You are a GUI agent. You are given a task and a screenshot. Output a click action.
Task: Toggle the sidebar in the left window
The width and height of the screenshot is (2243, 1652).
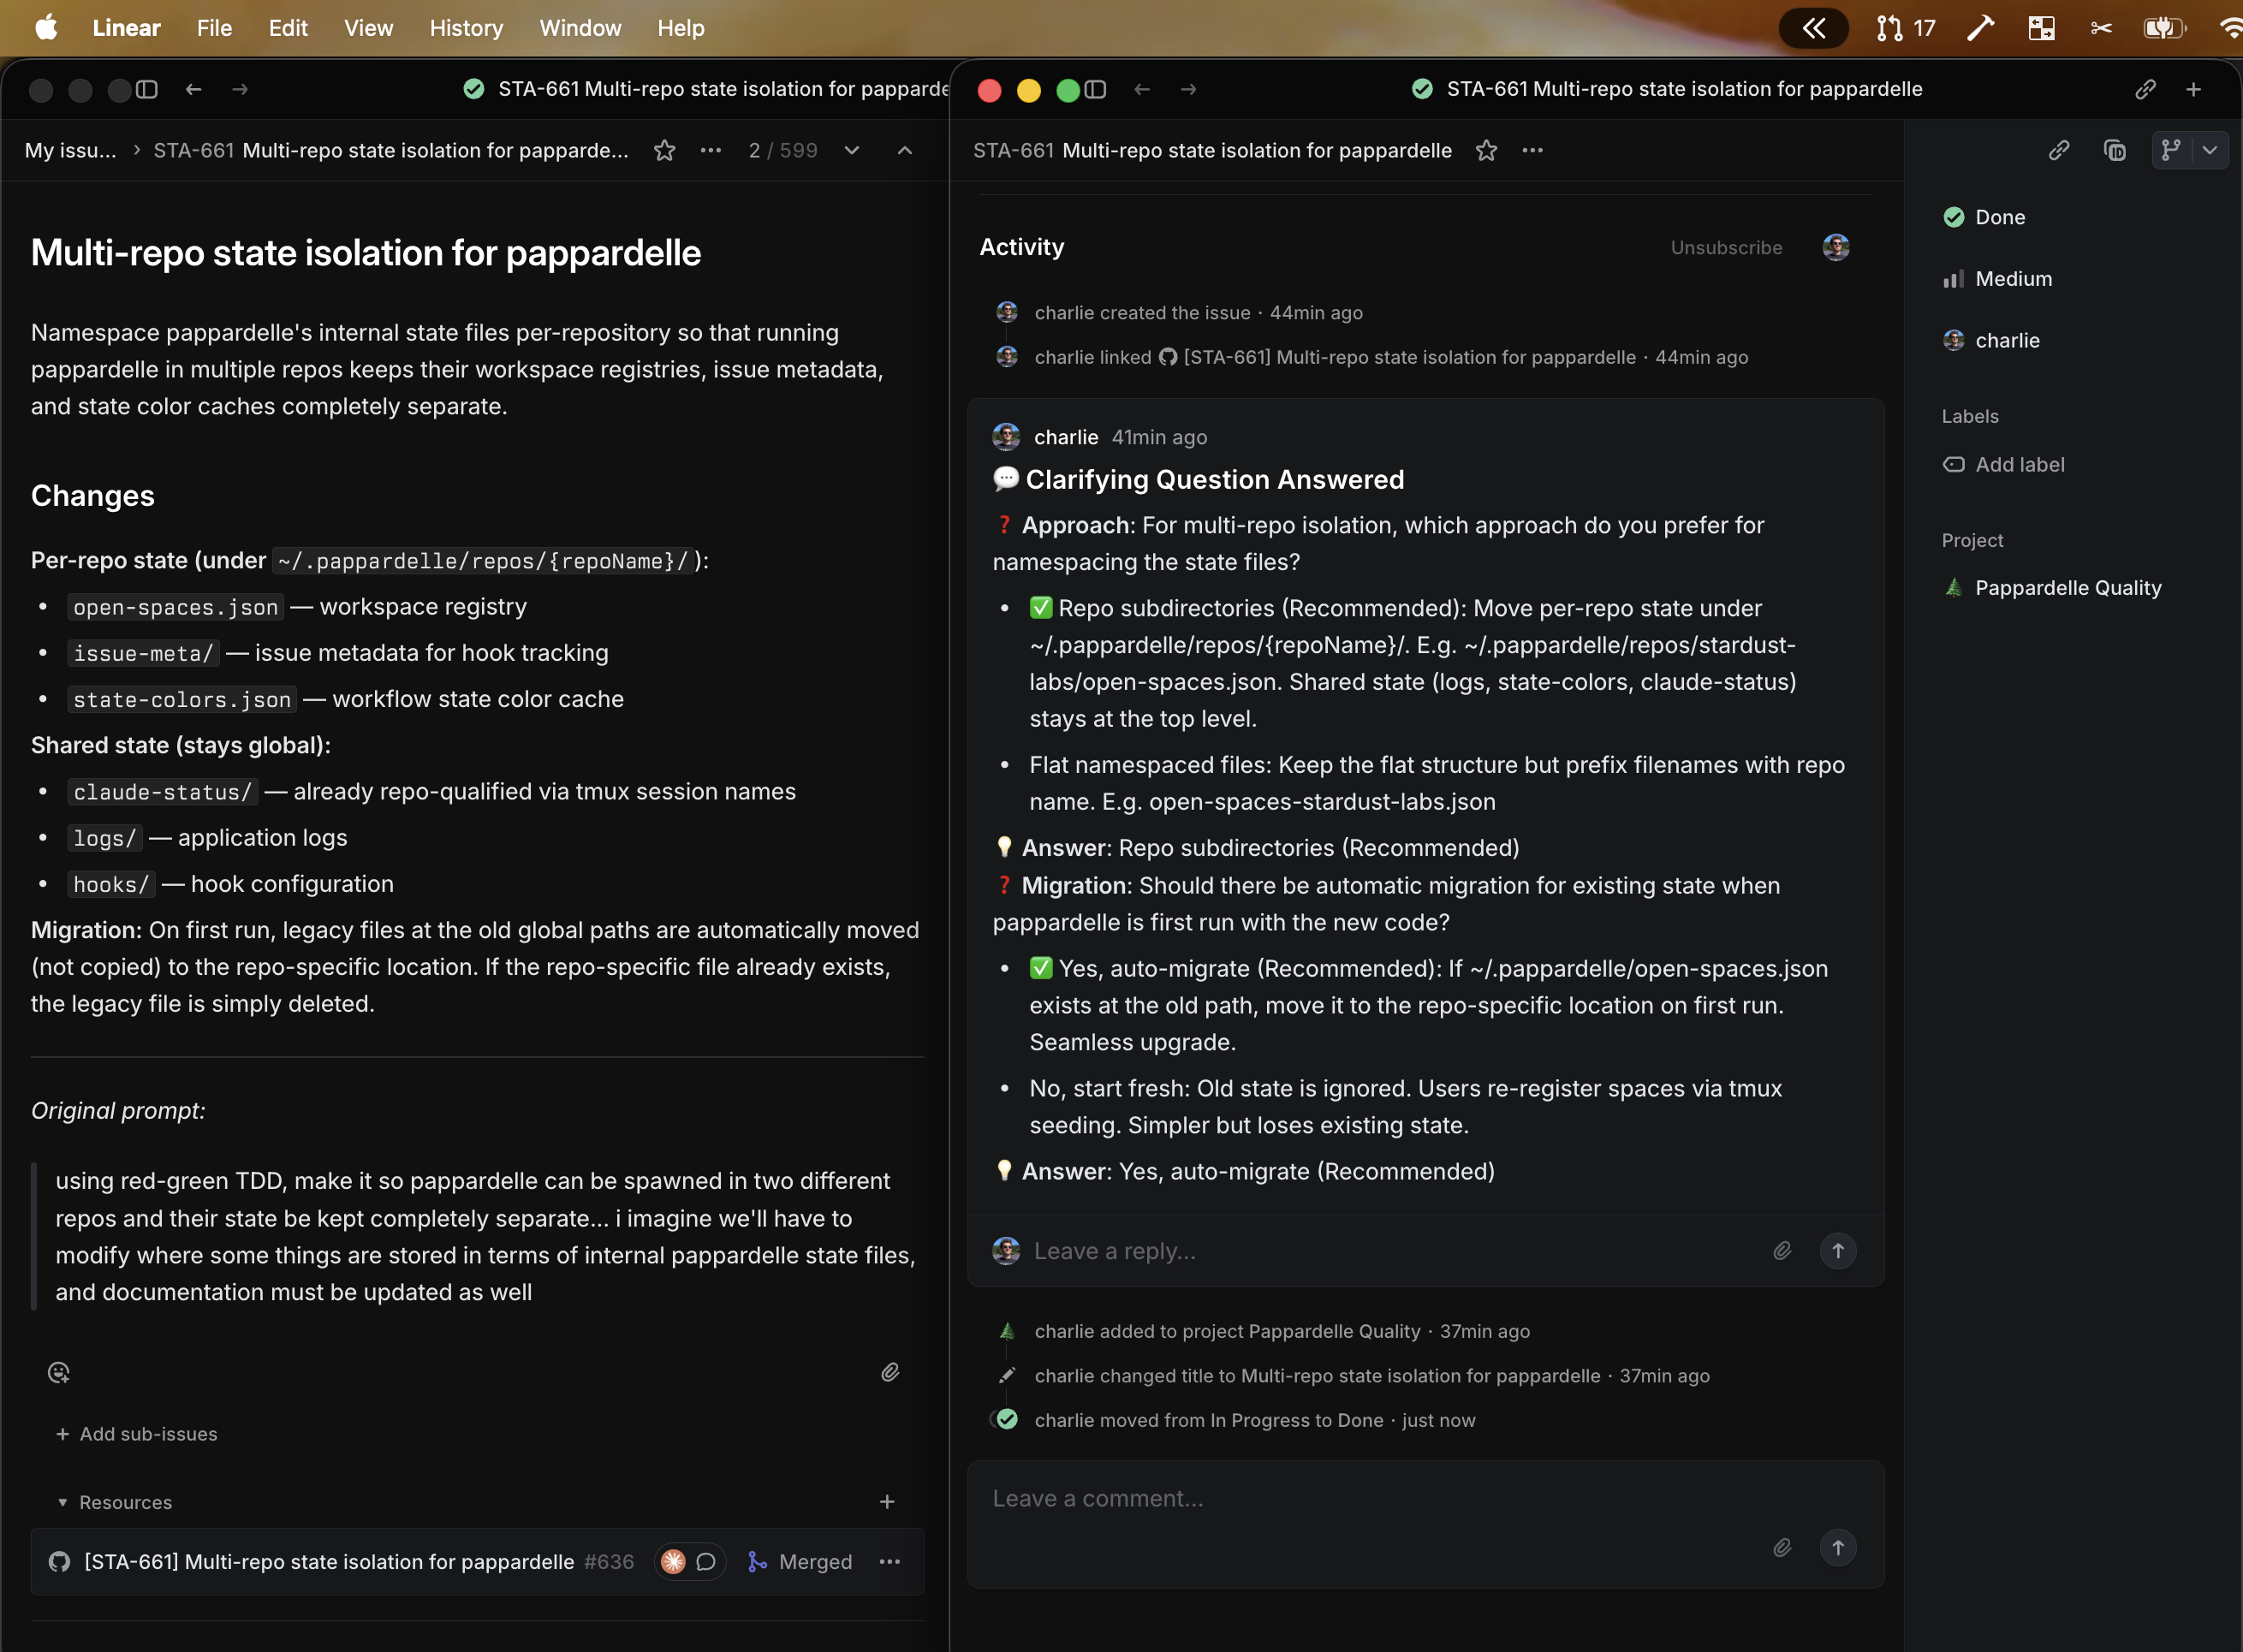point(147,90)
